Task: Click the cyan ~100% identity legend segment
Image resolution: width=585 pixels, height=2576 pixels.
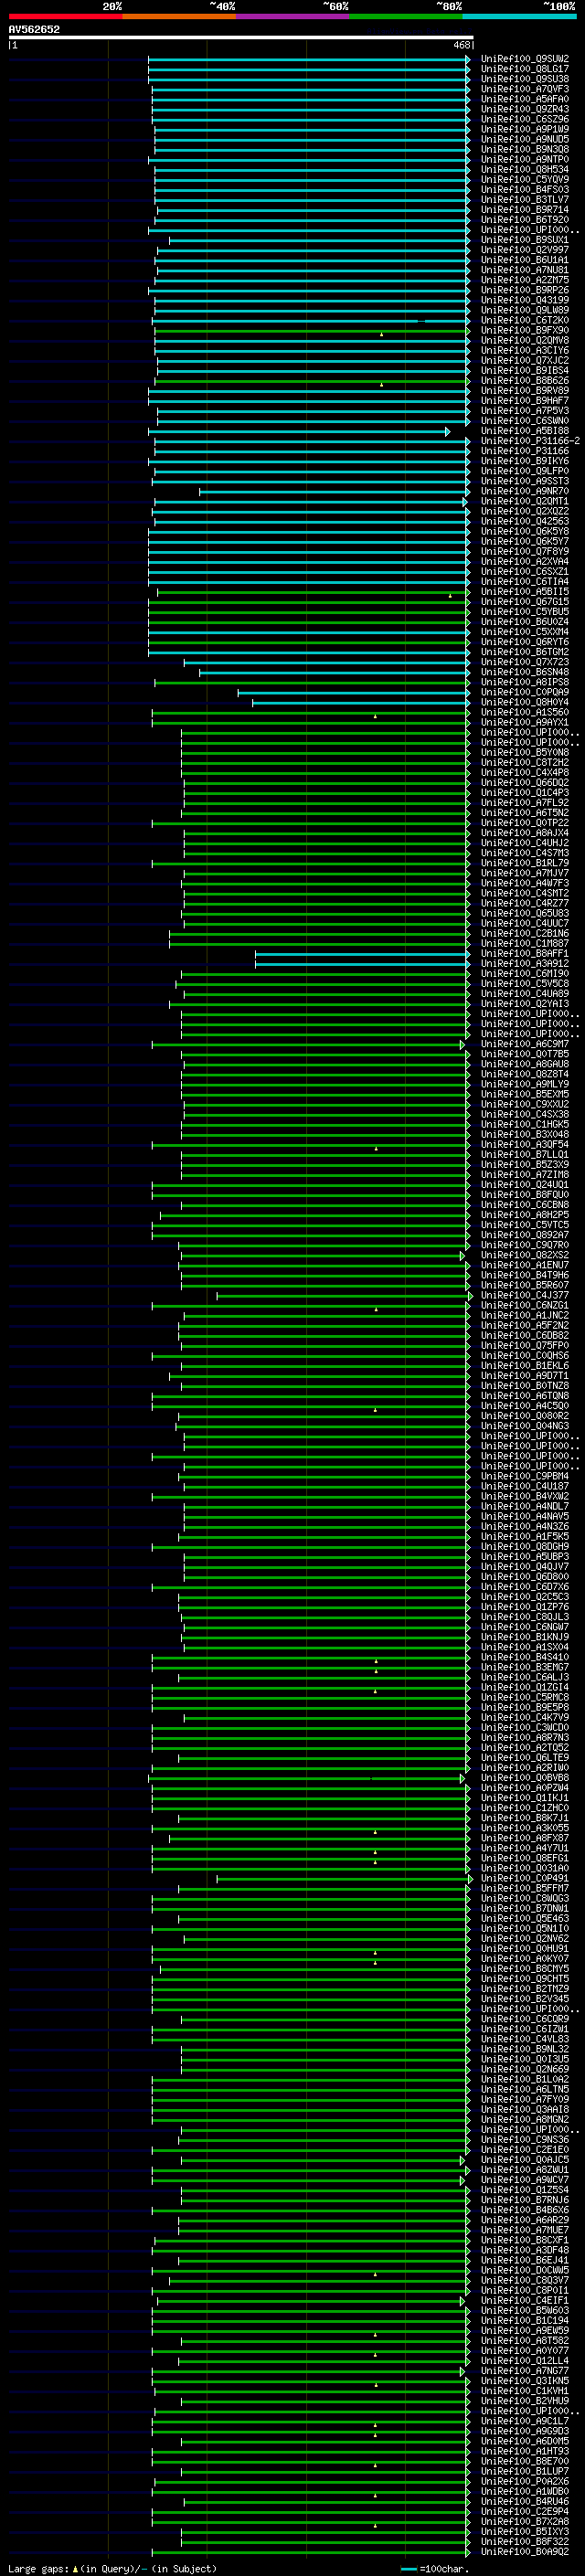Action: point(519,16)
